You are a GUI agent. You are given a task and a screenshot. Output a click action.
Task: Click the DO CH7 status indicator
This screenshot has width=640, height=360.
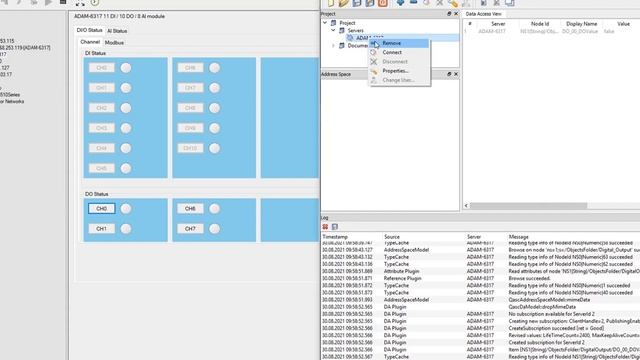click(x=215, y=229)
